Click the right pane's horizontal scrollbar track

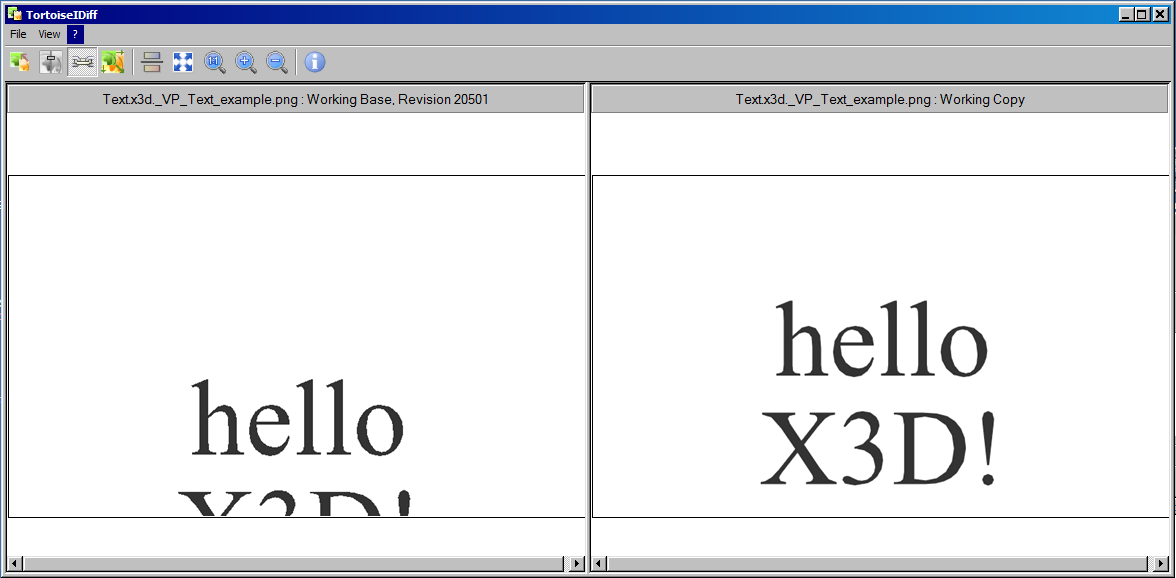tap(879, 565)
